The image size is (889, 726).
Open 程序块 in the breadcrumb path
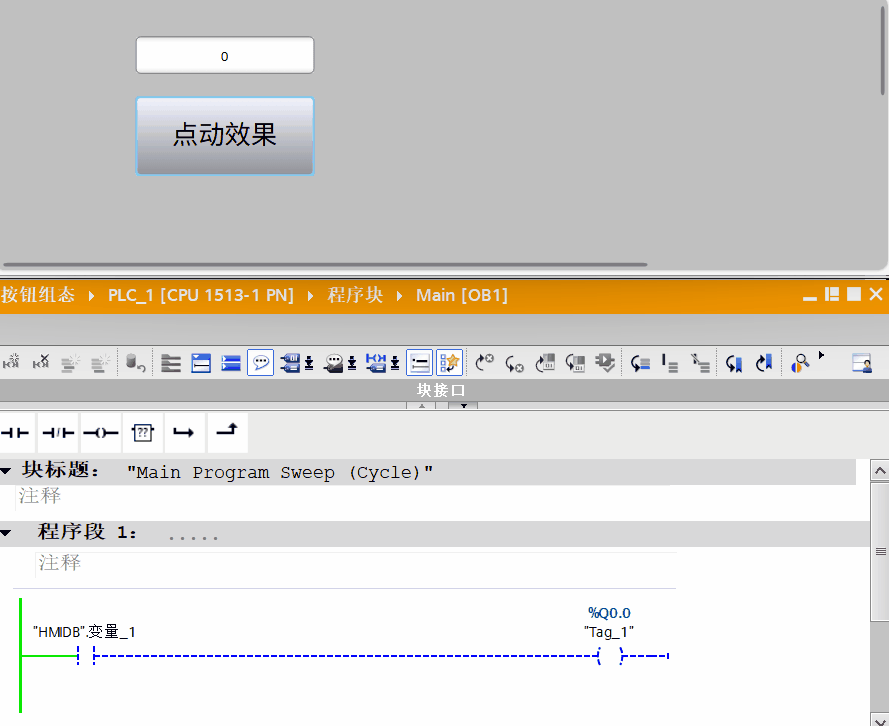click(x=355, y=295)
